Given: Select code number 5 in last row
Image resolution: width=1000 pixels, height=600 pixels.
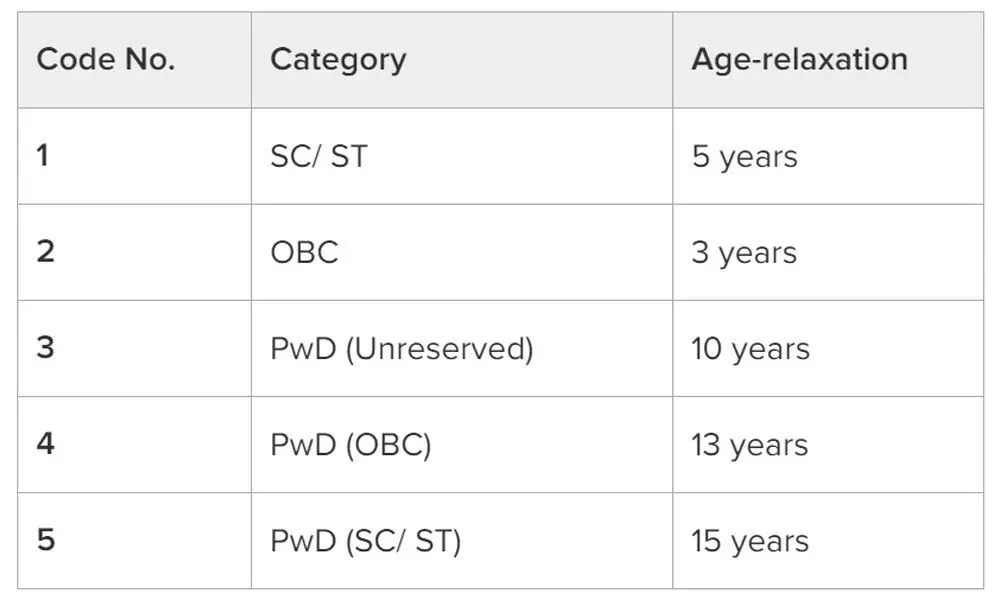Looking at the screenshot, I should (45, 540).
